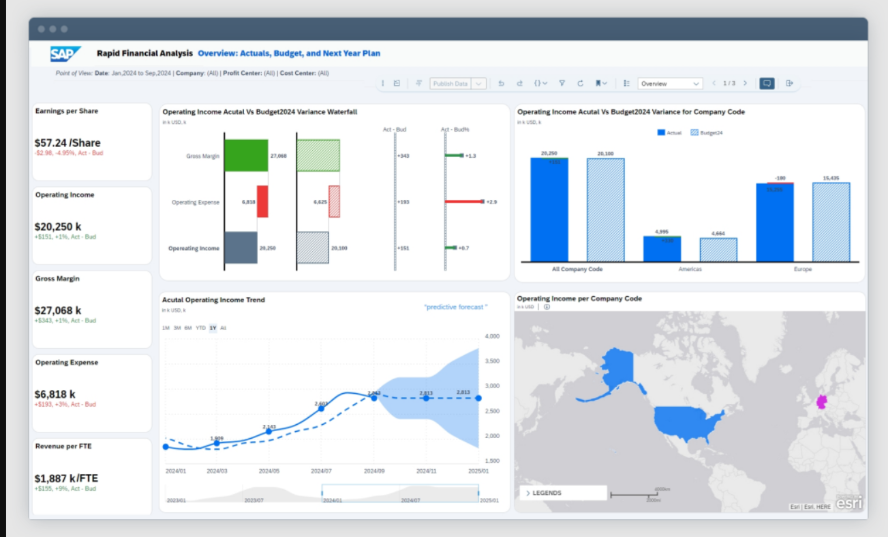888x537 pixels.
Task: Expand the LEGENDS panel on the map
Action: (563, 493)
